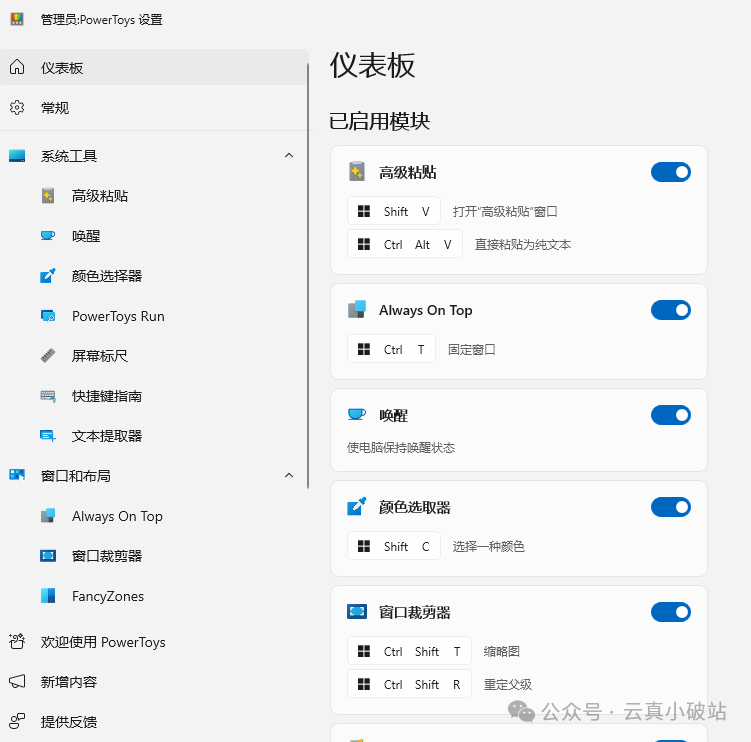Open the PowerToys Run icon in sidebar
The image size is (751, 742).
(x=48, y=316)
